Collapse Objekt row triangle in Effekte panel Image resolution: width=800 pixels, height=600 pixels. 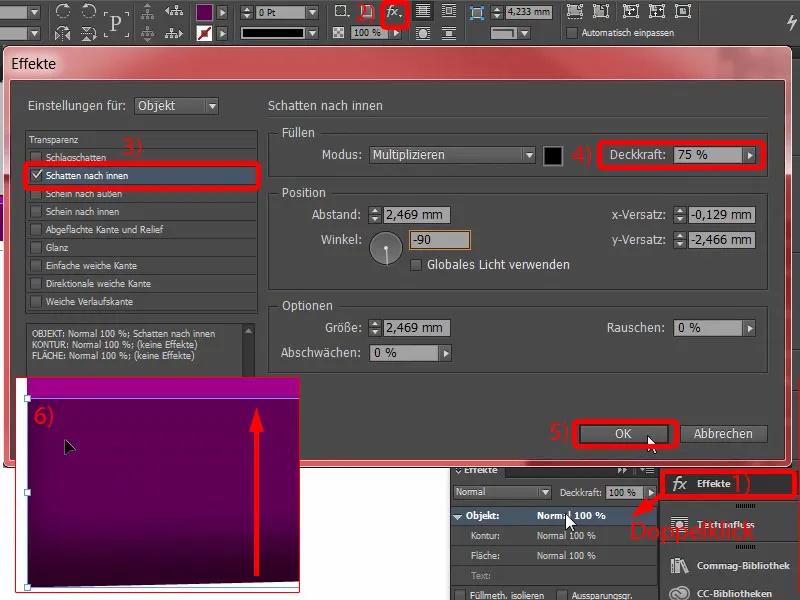[x=458, y=516]
